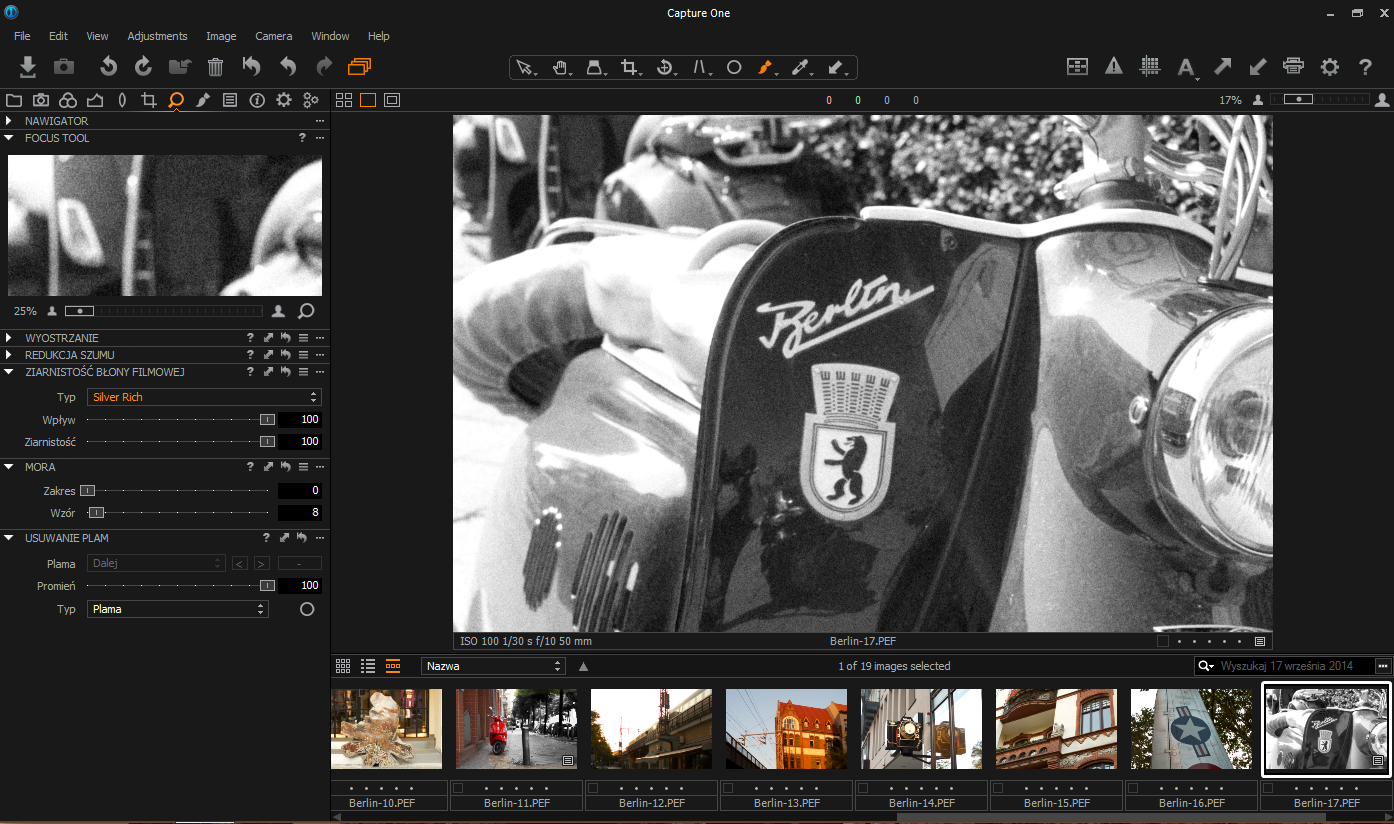Screen dimensions: 1394x824
Task: Open the Library folder tool tab
Action: click(14, 100)
